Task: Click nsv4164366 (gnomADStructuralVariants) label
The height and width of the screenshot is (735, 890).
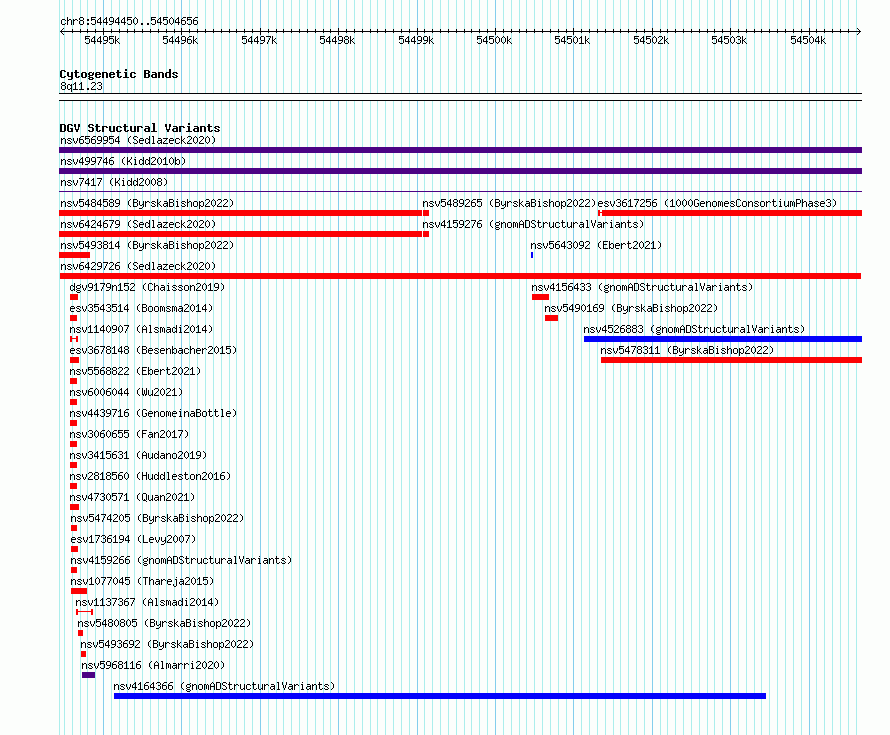Action: 224,686
